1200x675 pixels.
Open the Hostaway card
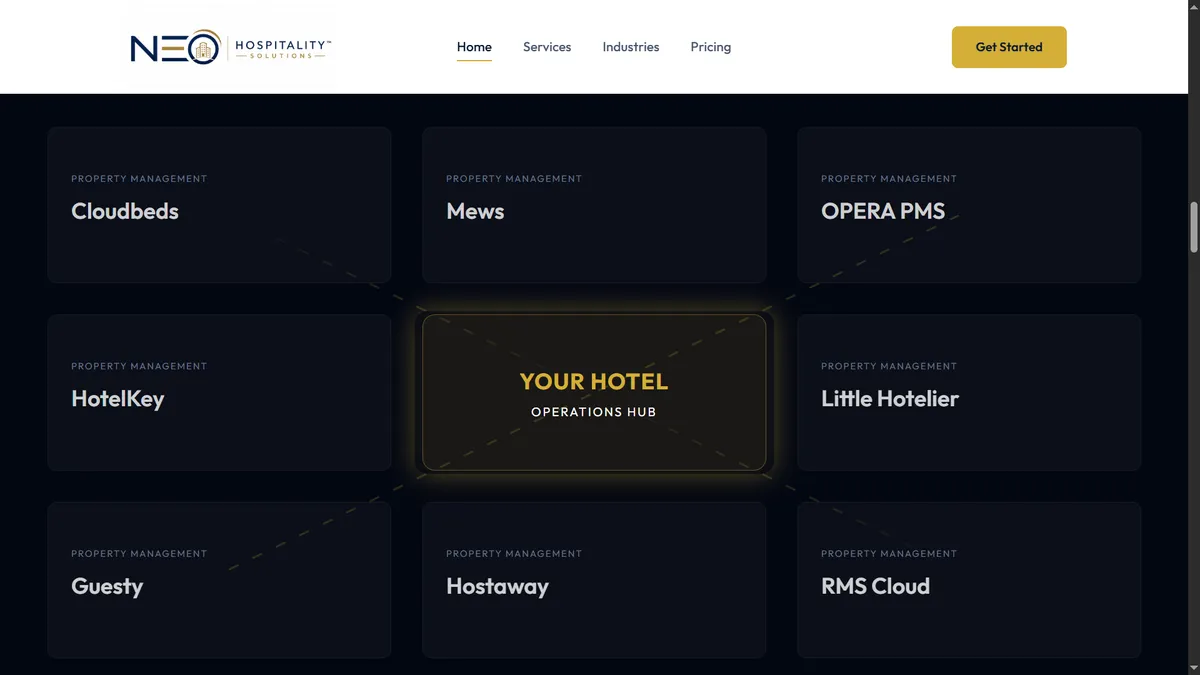[x=594, y=580]
